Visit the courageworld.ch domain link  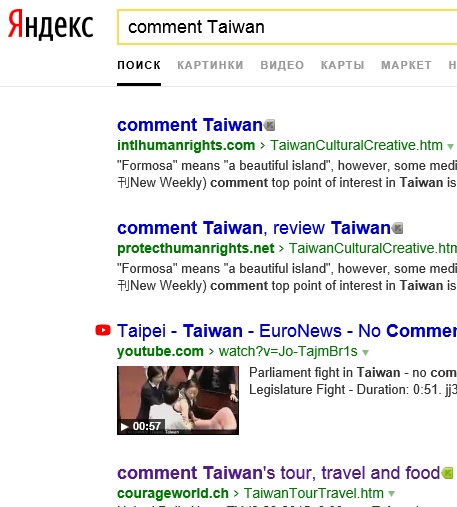pyautogui.click(x=173, y=494)
